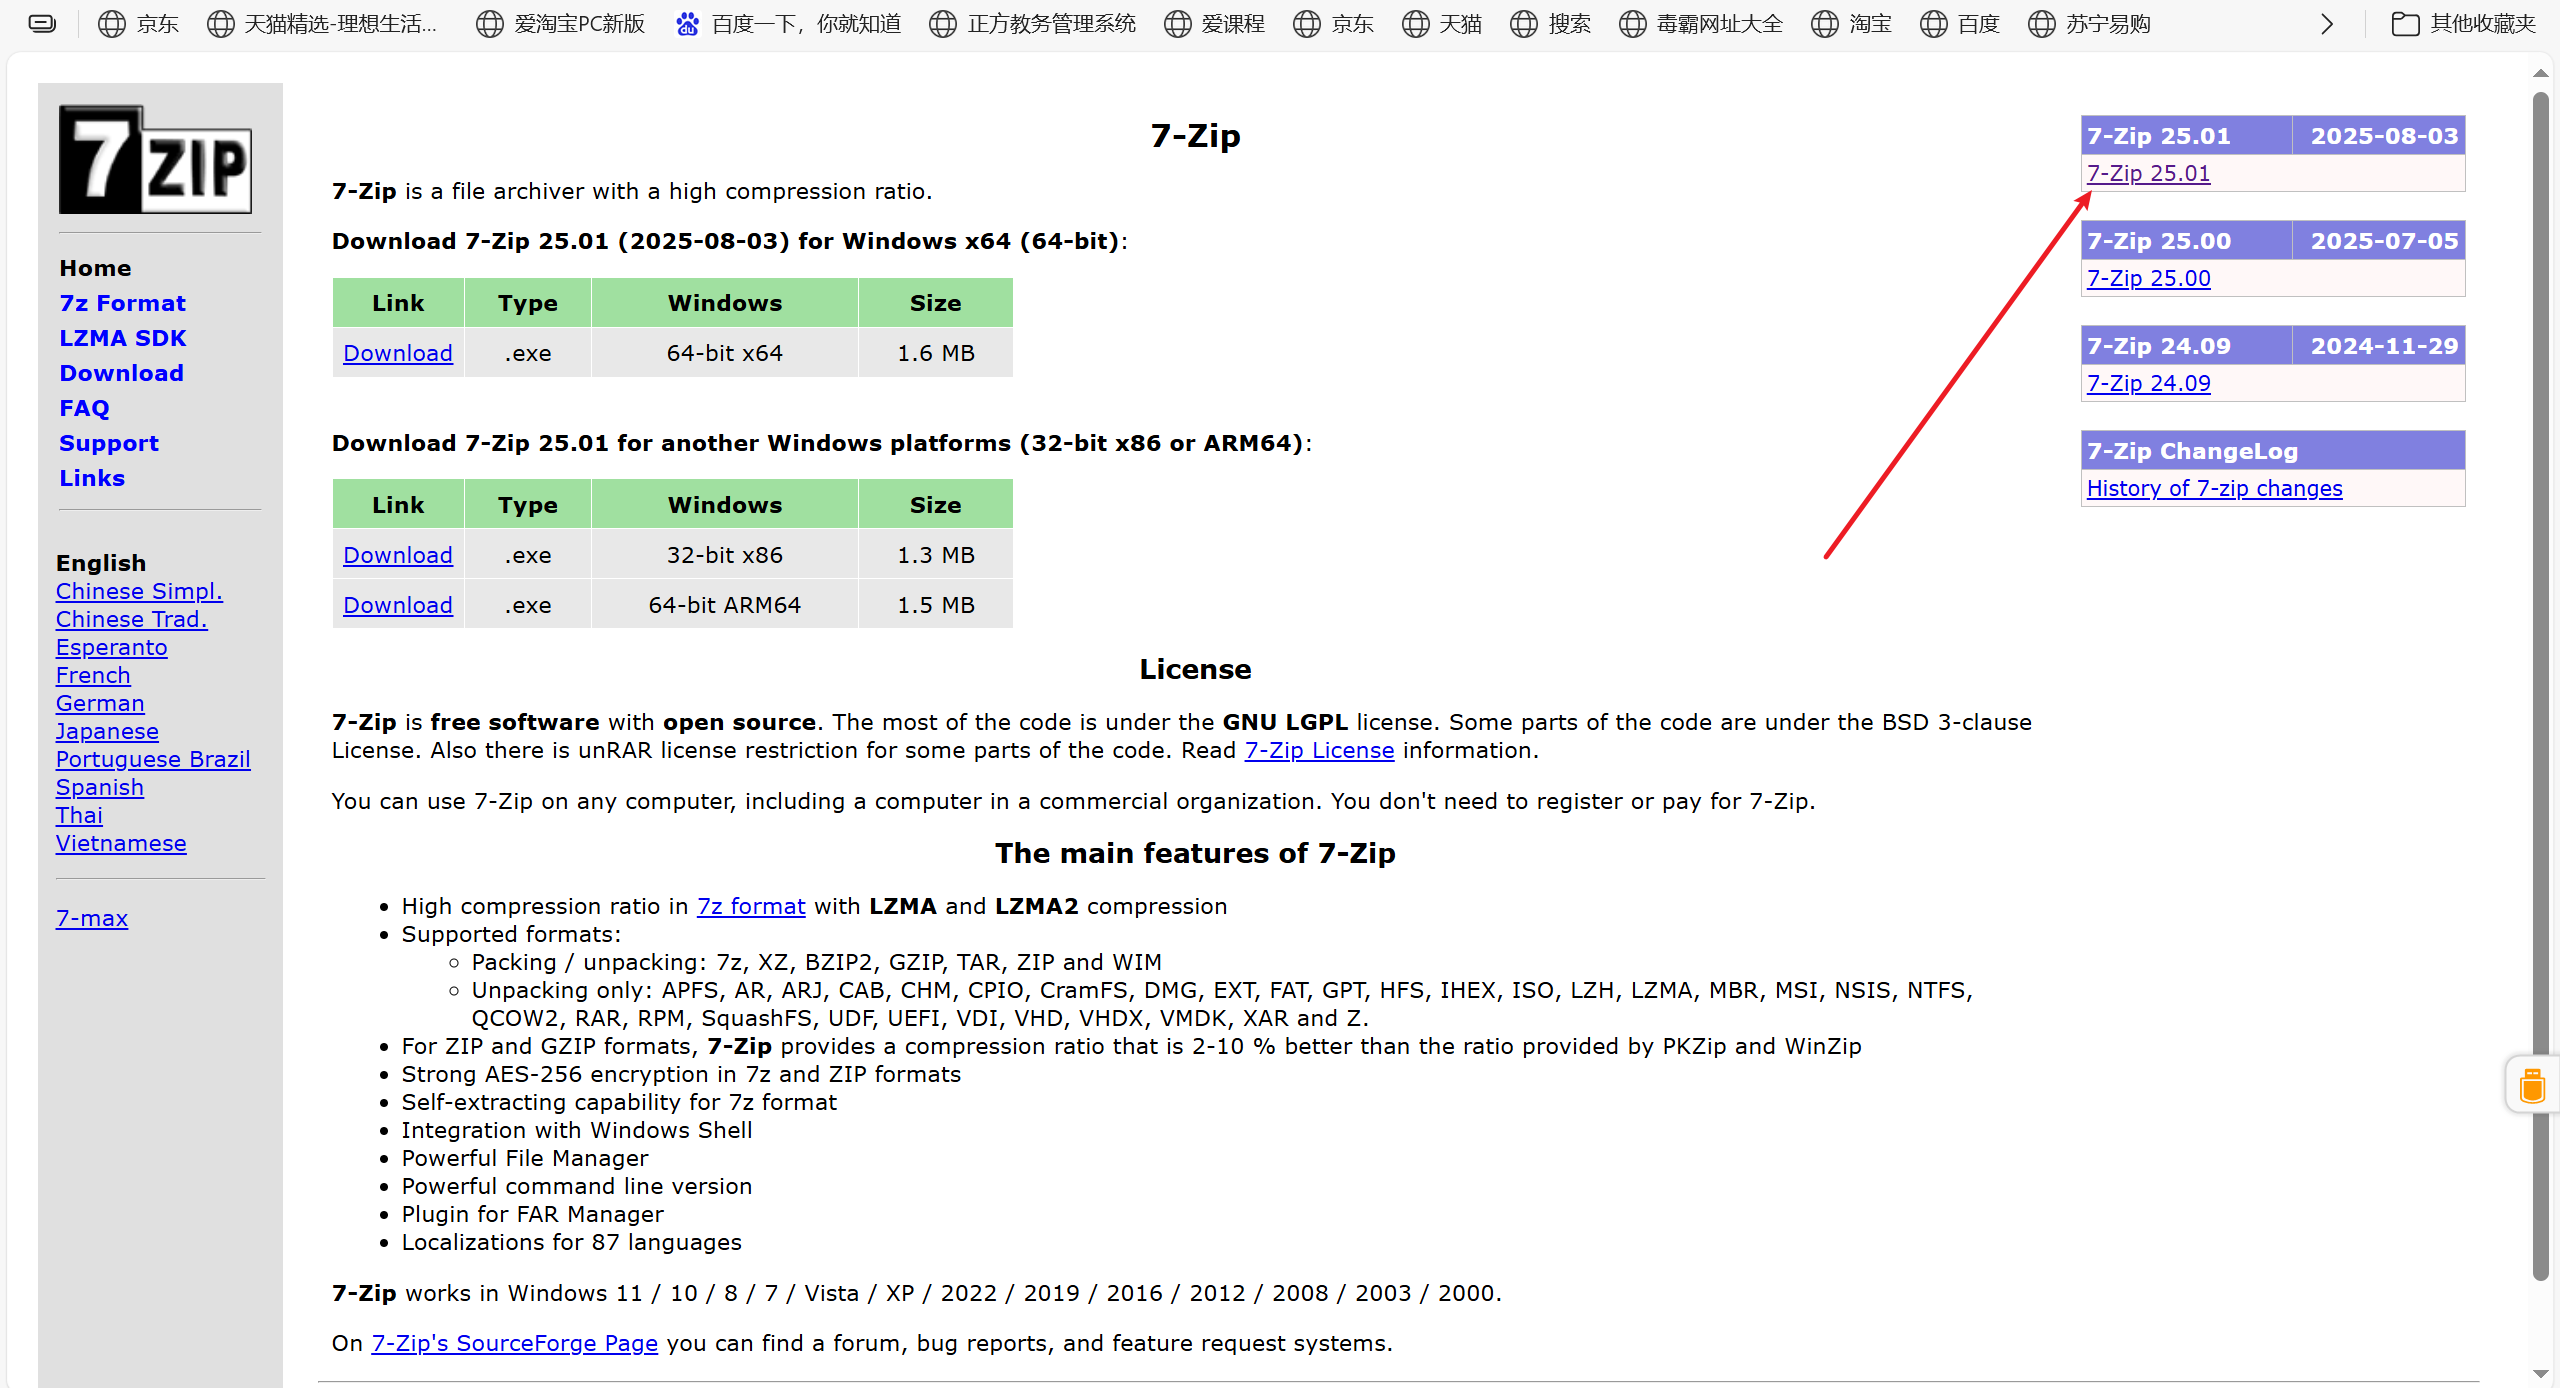Click the '2025-07-05' date header cell
Screen dimensions: 2560x1388
(2379, 241)
